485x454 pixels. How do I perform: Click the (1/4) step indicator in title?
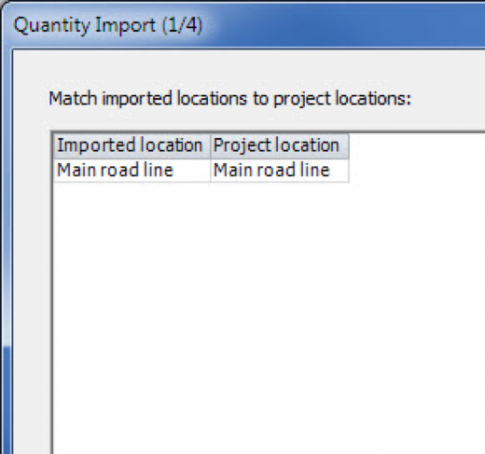(x=182, y=25)
